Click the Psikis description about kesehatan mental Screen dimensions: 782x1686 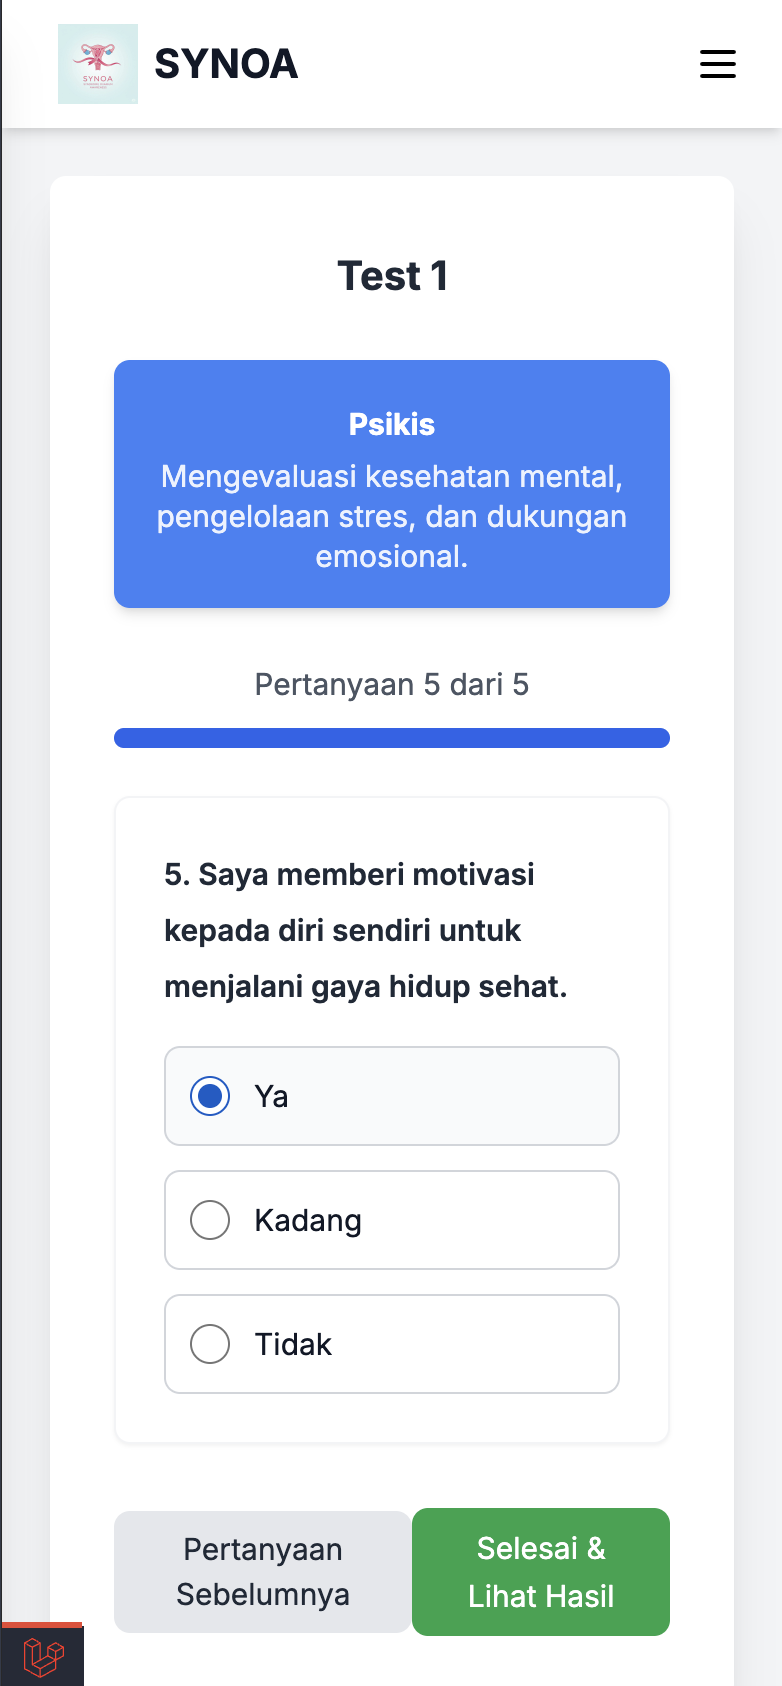click(392, 516)
